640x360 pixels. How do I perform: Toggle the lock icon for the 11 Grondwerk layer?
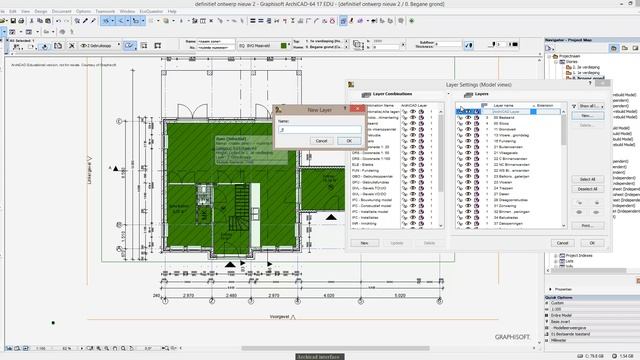coord(460,129)
